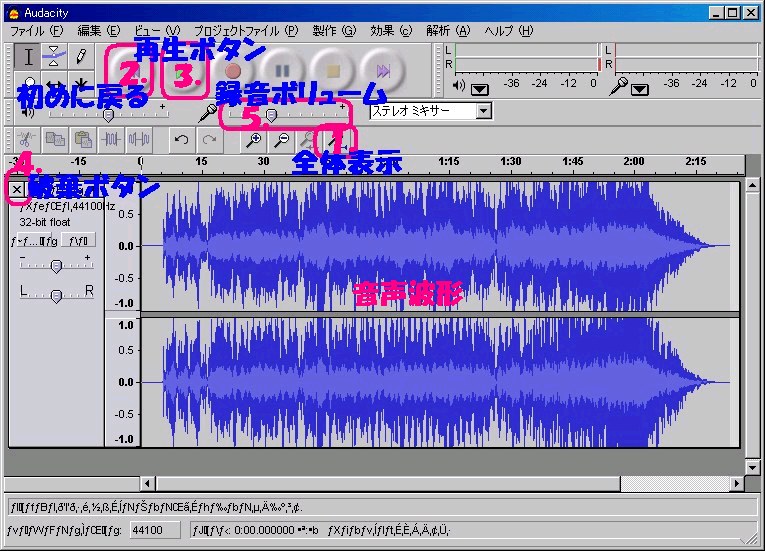Click the horizontal scrollbar thumb
This screenshot has height=551, width=765.
(x=388, y=484)
